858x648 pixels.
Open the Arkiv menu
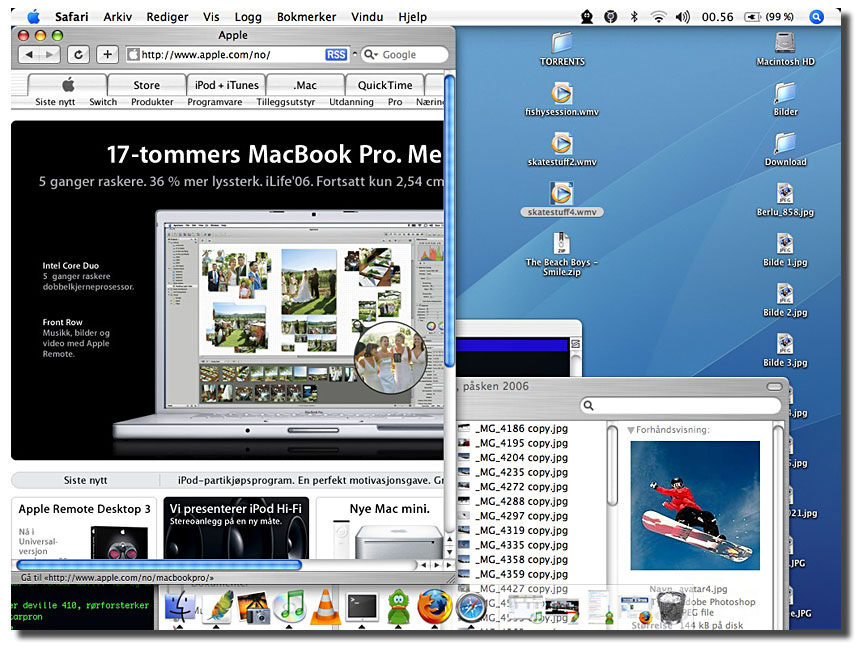(x=118, y=17)
